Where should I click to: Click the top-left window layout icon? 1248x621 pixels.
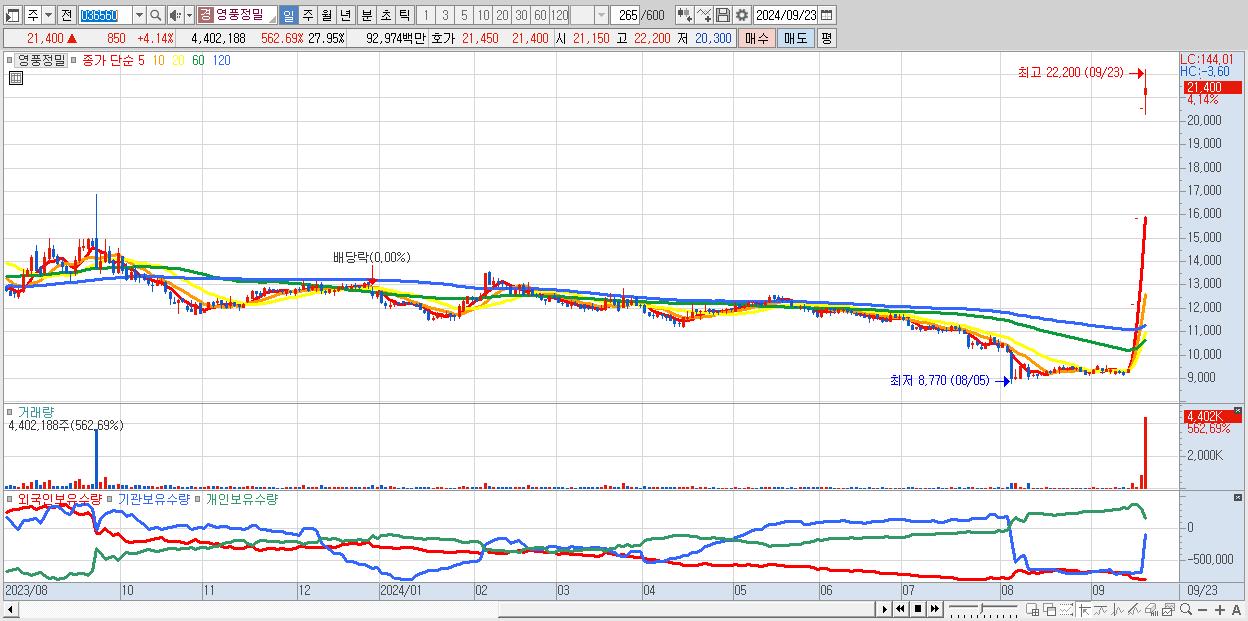coord(13,15)
